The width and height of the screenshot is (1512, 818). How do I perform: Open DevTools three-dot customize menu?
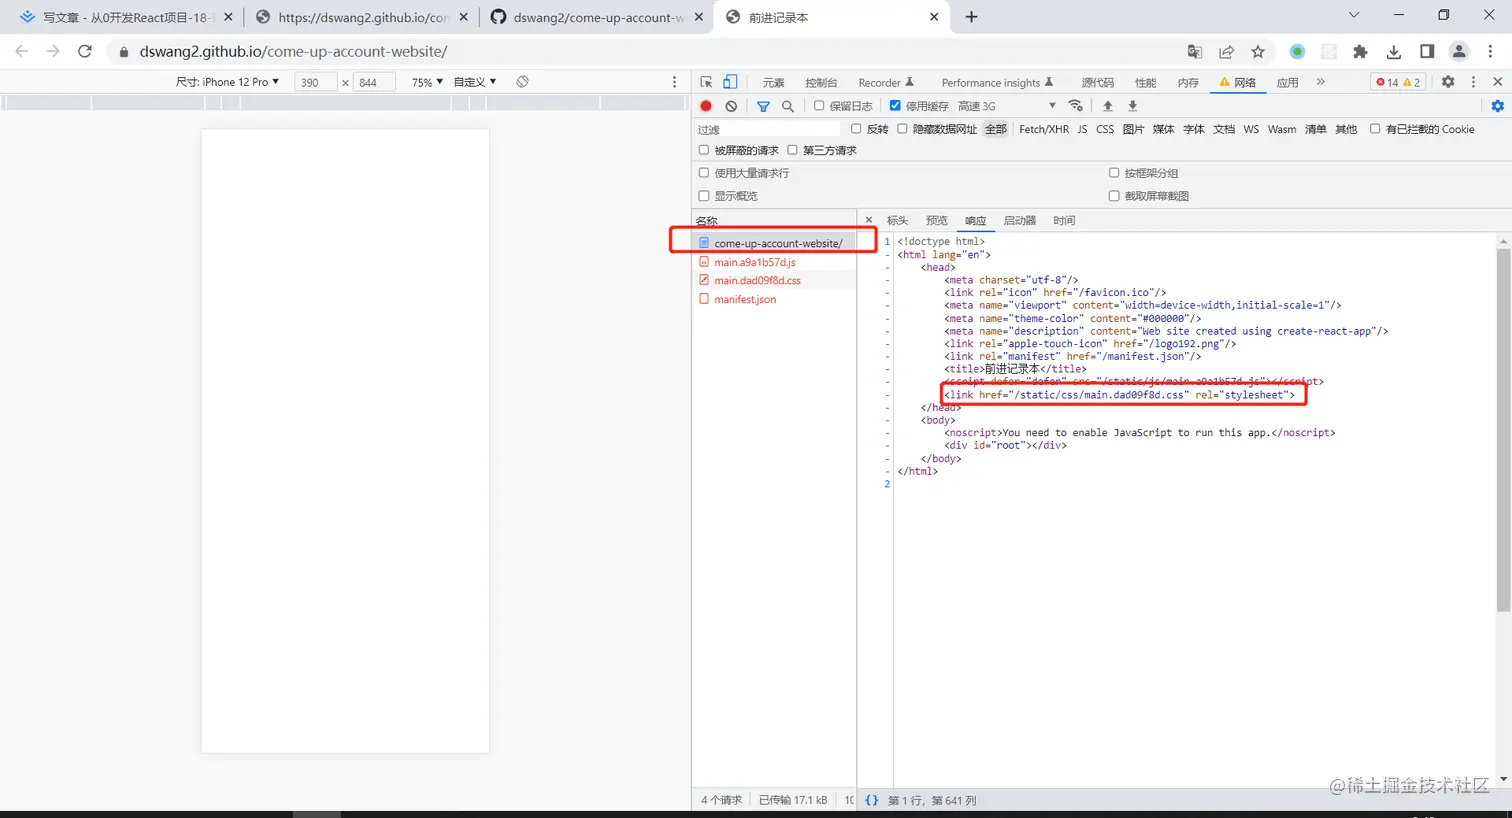(x=1473, y=82)
